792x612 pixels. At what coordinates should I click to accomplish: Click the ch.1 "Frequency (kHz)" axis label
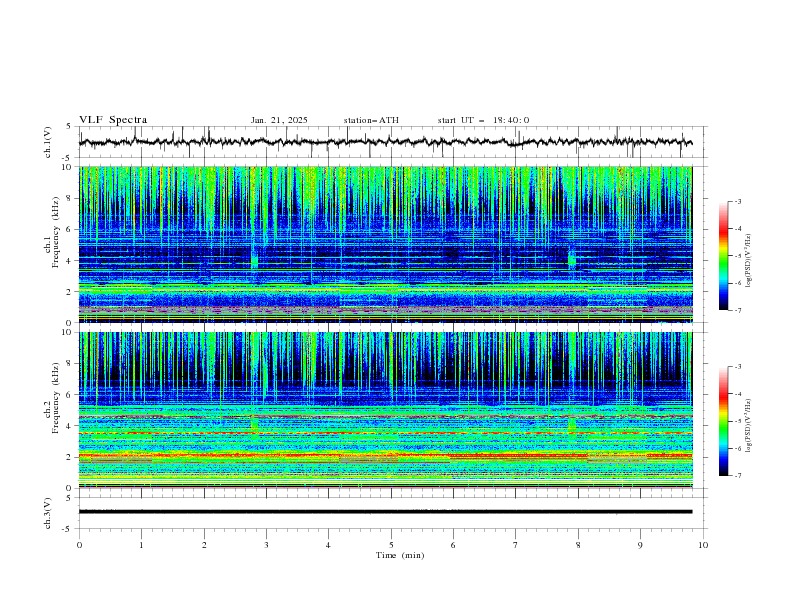(x=55, y=232)
